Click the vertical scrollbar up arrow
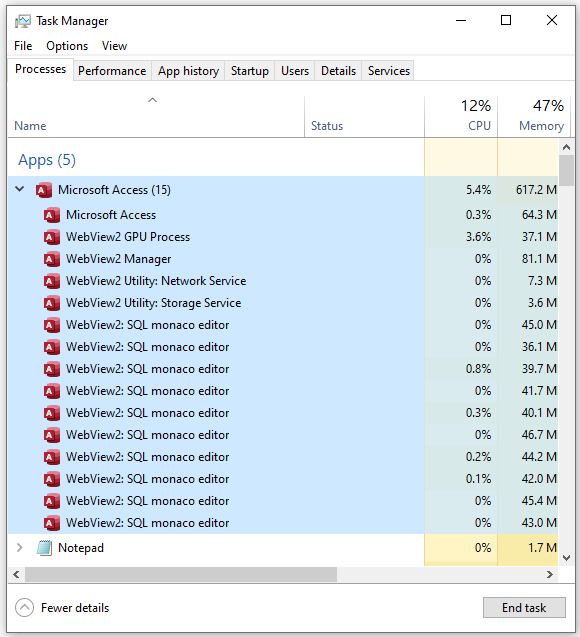580x637 pixels. point(567,147)
